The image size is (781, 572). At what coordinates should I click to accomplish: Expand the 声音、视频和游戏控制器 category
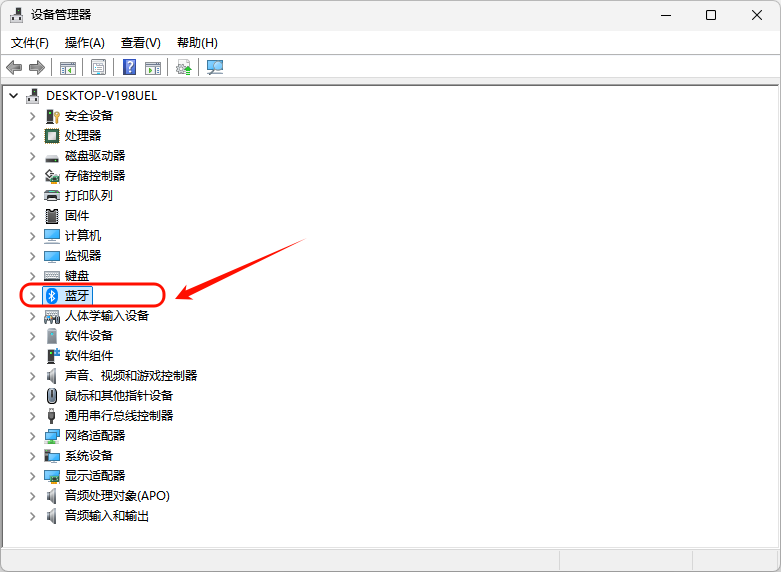pyautogui.click(x=32, y=376)
